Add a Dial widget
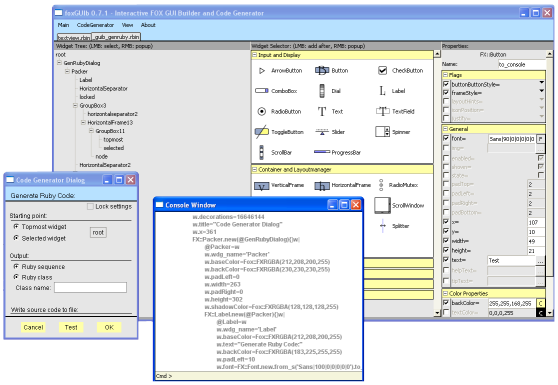This screenshot has height=385, width=558. (322, 91)
